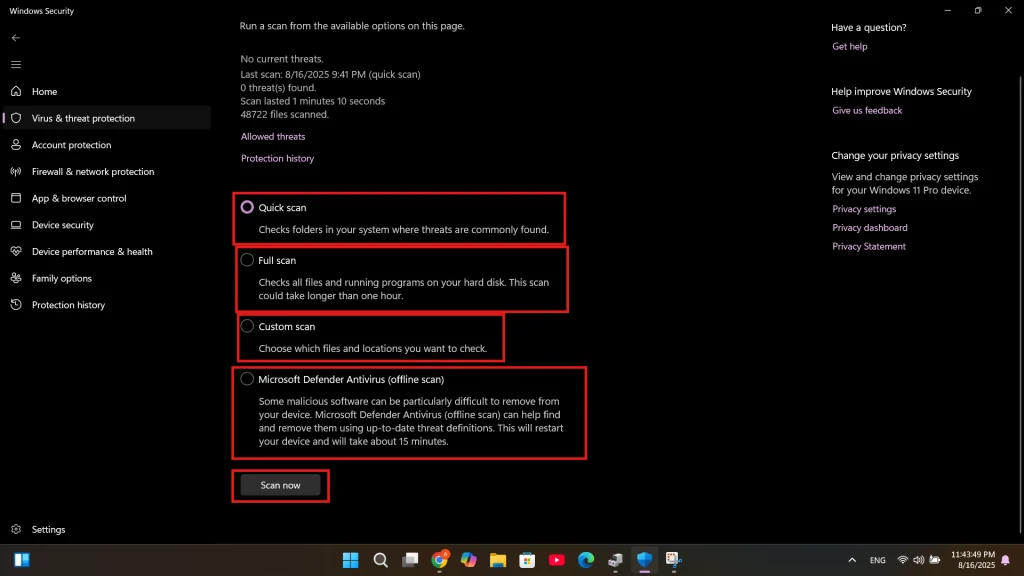Viewport: 1024px width, 576px height.
Task: Click the back arrow icon
Action: [15, 37]
